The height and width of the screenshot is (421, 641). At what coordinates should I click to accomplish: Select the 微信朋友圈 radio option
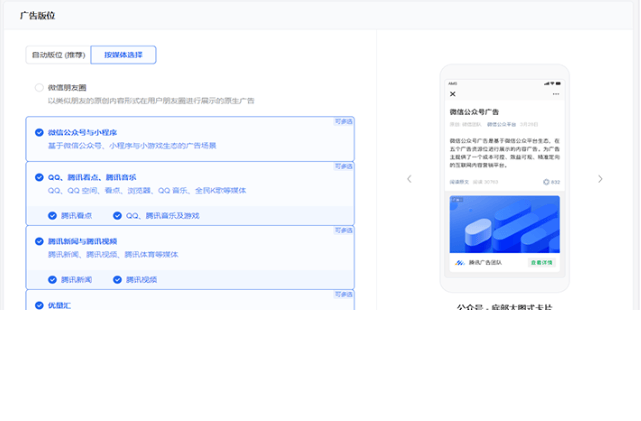point(39,87)
